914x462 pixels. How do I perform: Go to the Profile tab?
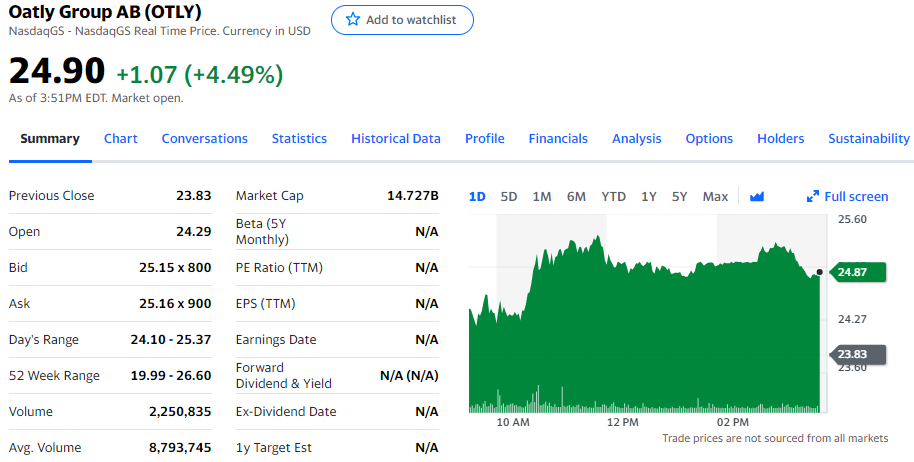point(485,139)
